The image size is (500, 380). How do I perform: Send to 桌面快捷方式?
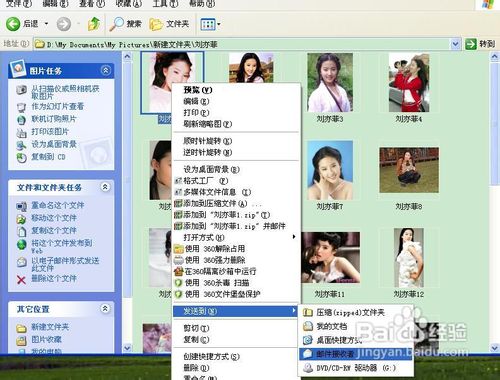(356, 340)
